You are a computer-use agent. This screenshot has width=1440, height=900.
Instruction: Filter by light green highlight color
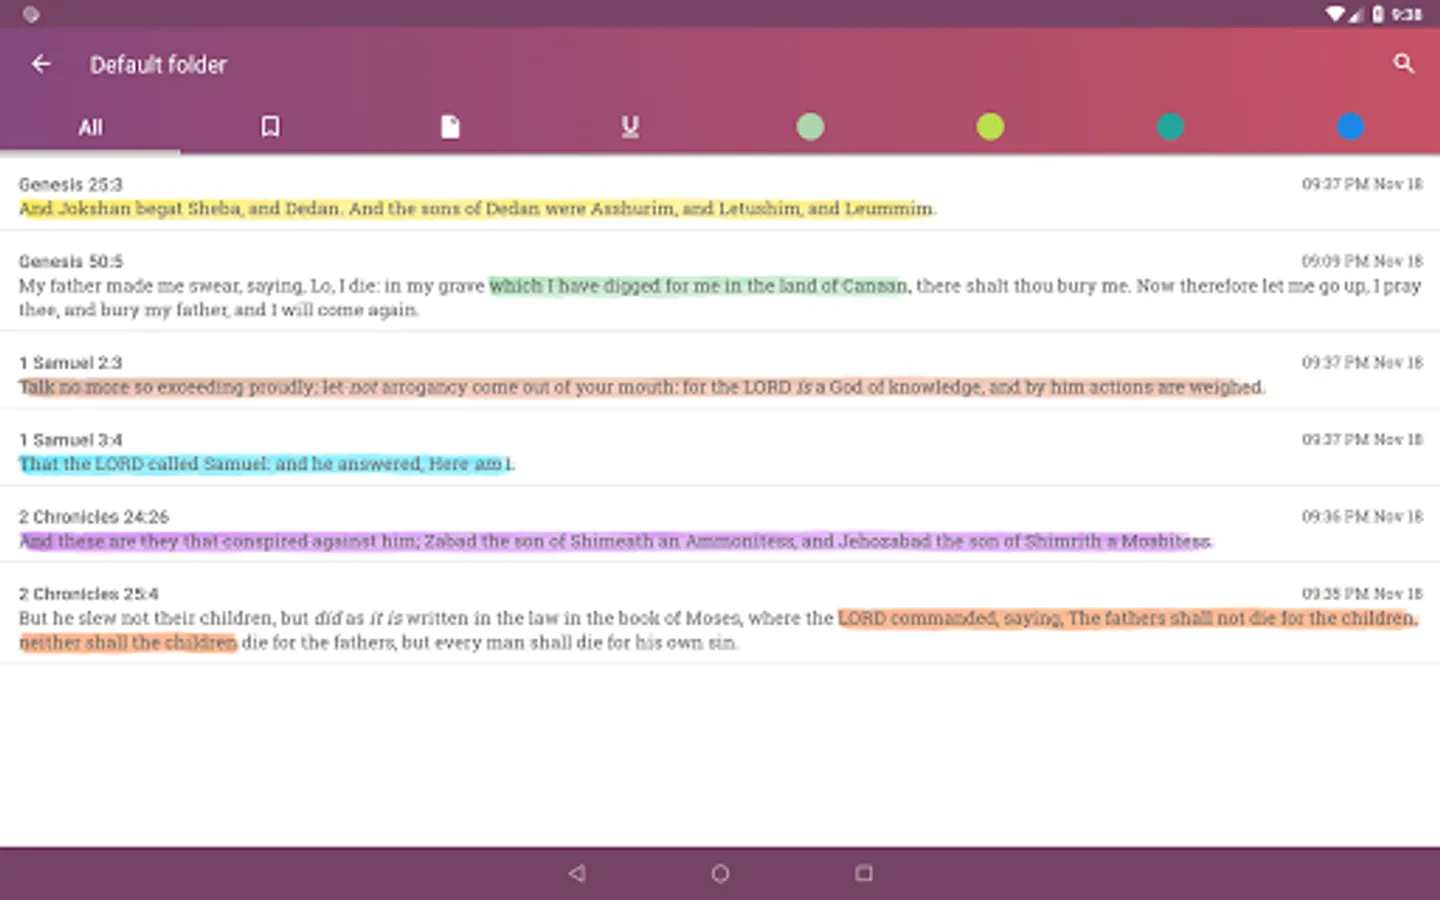tap(810, 127)
